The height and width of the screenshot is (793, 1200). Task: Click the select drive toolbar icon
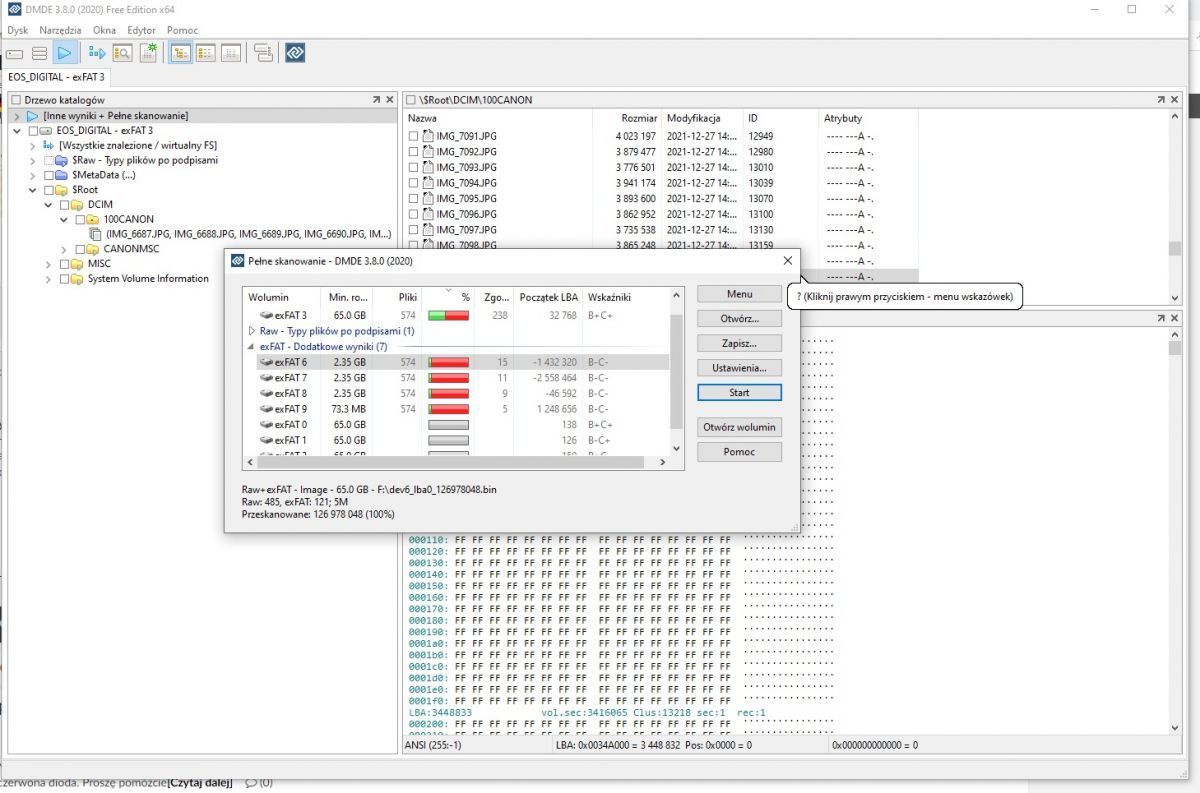pos(14,53)
